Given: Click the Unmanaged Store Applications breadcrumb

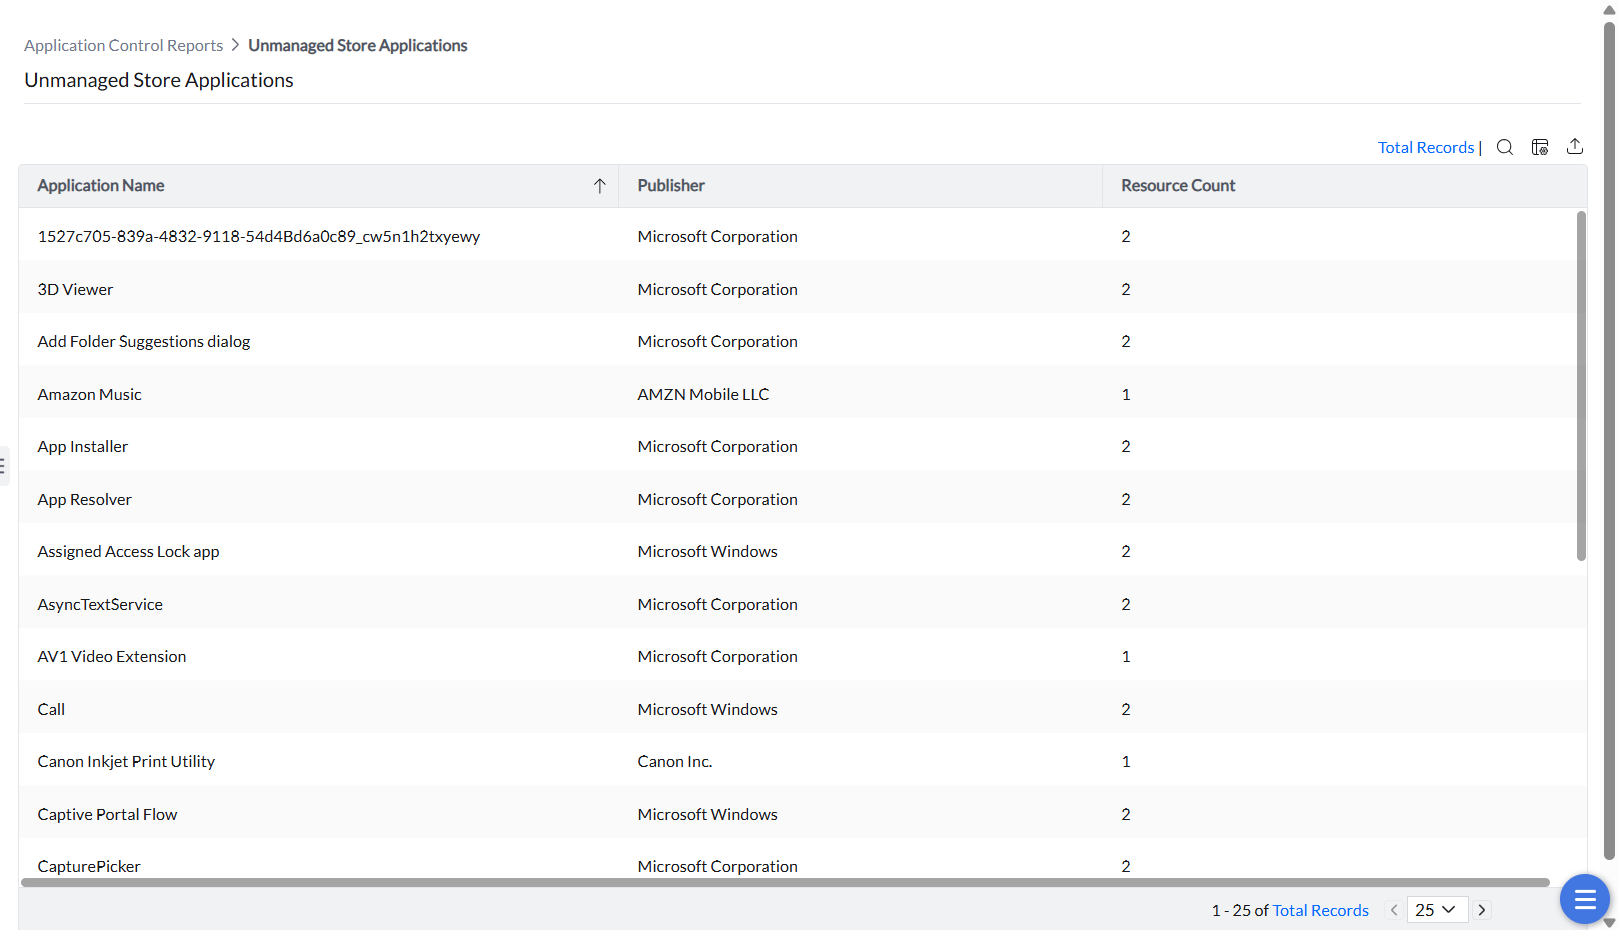Looking at the screenshot, I should click(357, 46).
